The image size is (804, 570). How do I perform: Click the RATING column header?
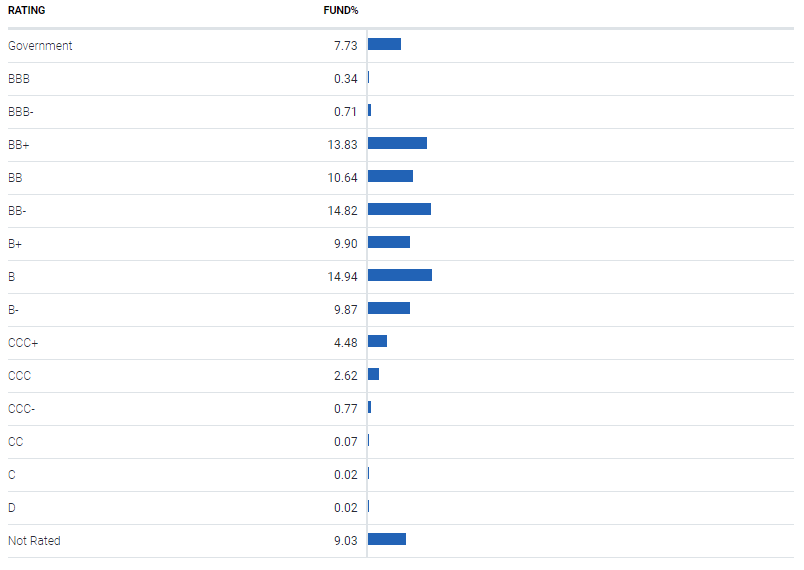pyautogui.click(x=27, y=10)
